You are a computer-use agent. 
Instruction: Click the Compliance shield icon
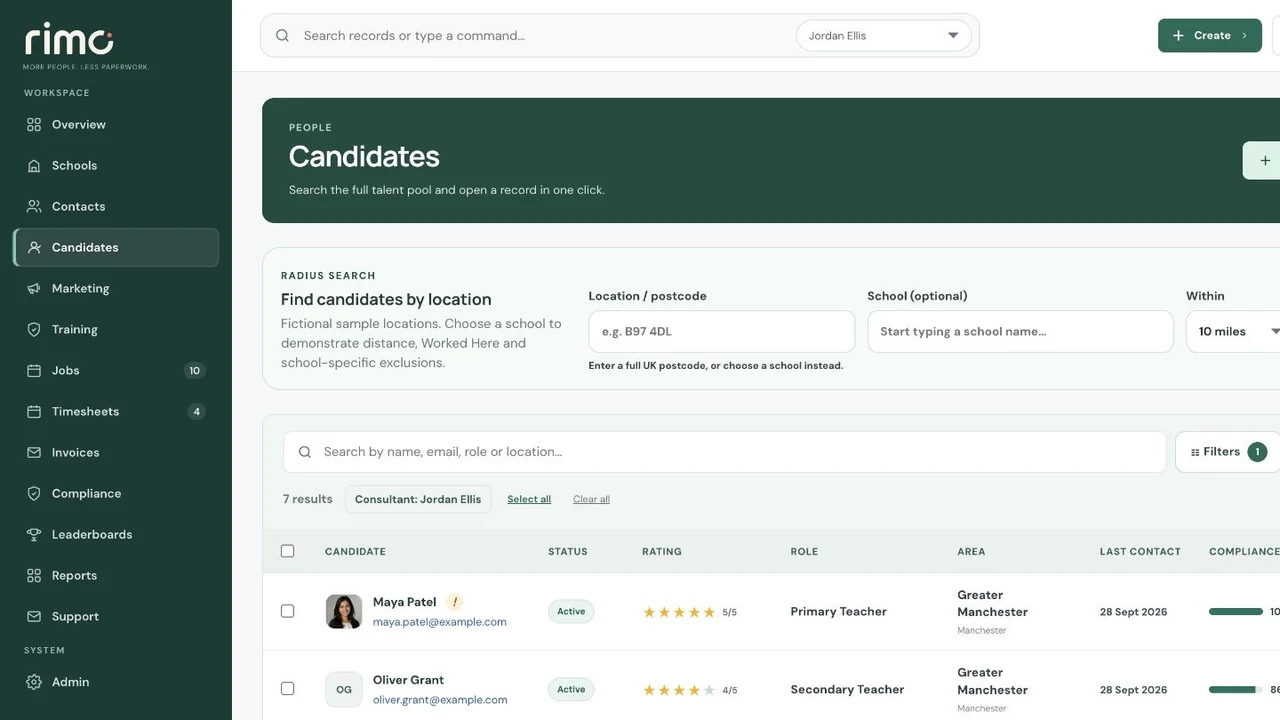[x=34, y=494]
